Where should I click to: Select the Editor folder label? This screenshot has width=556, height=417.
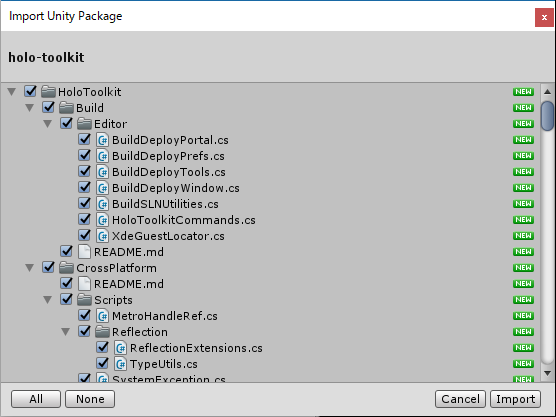[x=110, y=124]
